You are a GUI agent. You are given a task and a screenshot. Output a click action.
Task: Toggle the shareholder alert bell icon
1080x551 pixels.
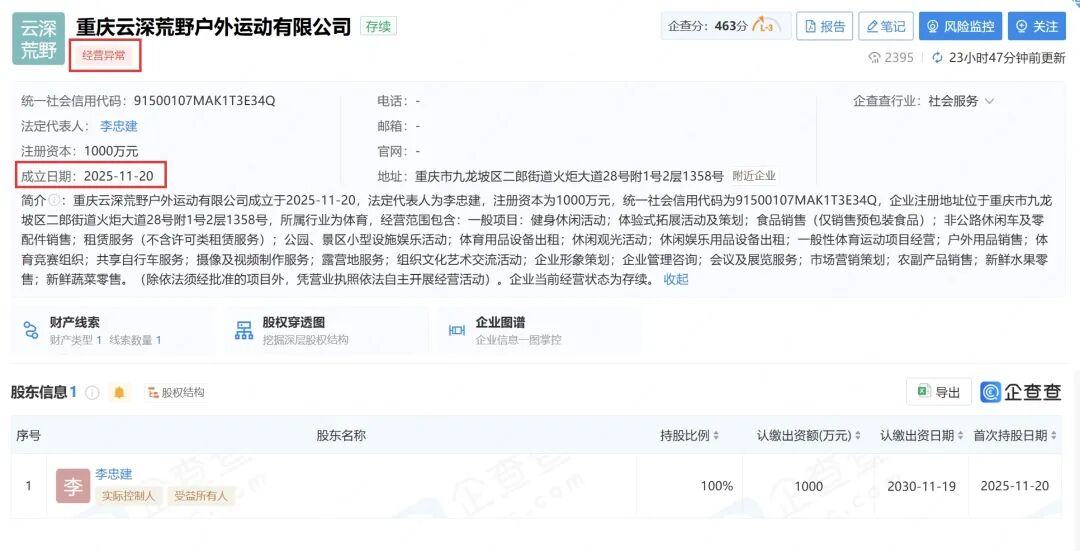pos(119,393)
